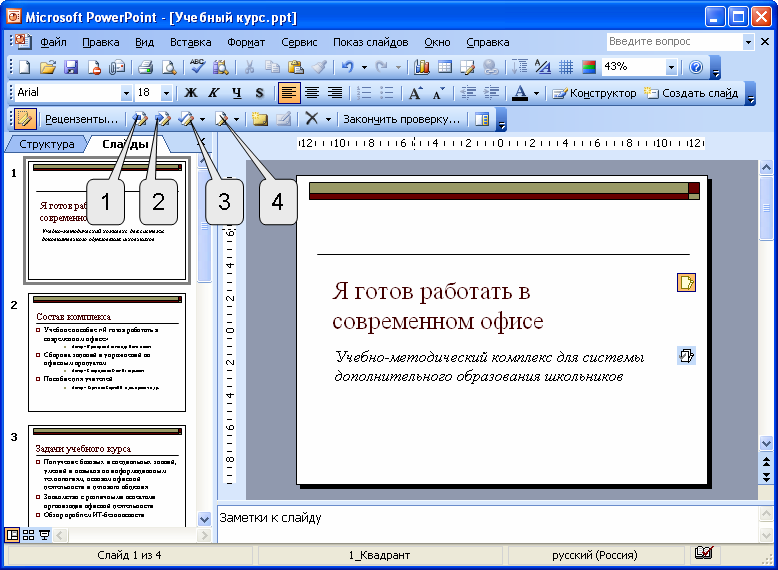Image resolution: width=778 pixels, height=570 pixels.
Task: Toggle right text alignment
Action: (335, 93)
